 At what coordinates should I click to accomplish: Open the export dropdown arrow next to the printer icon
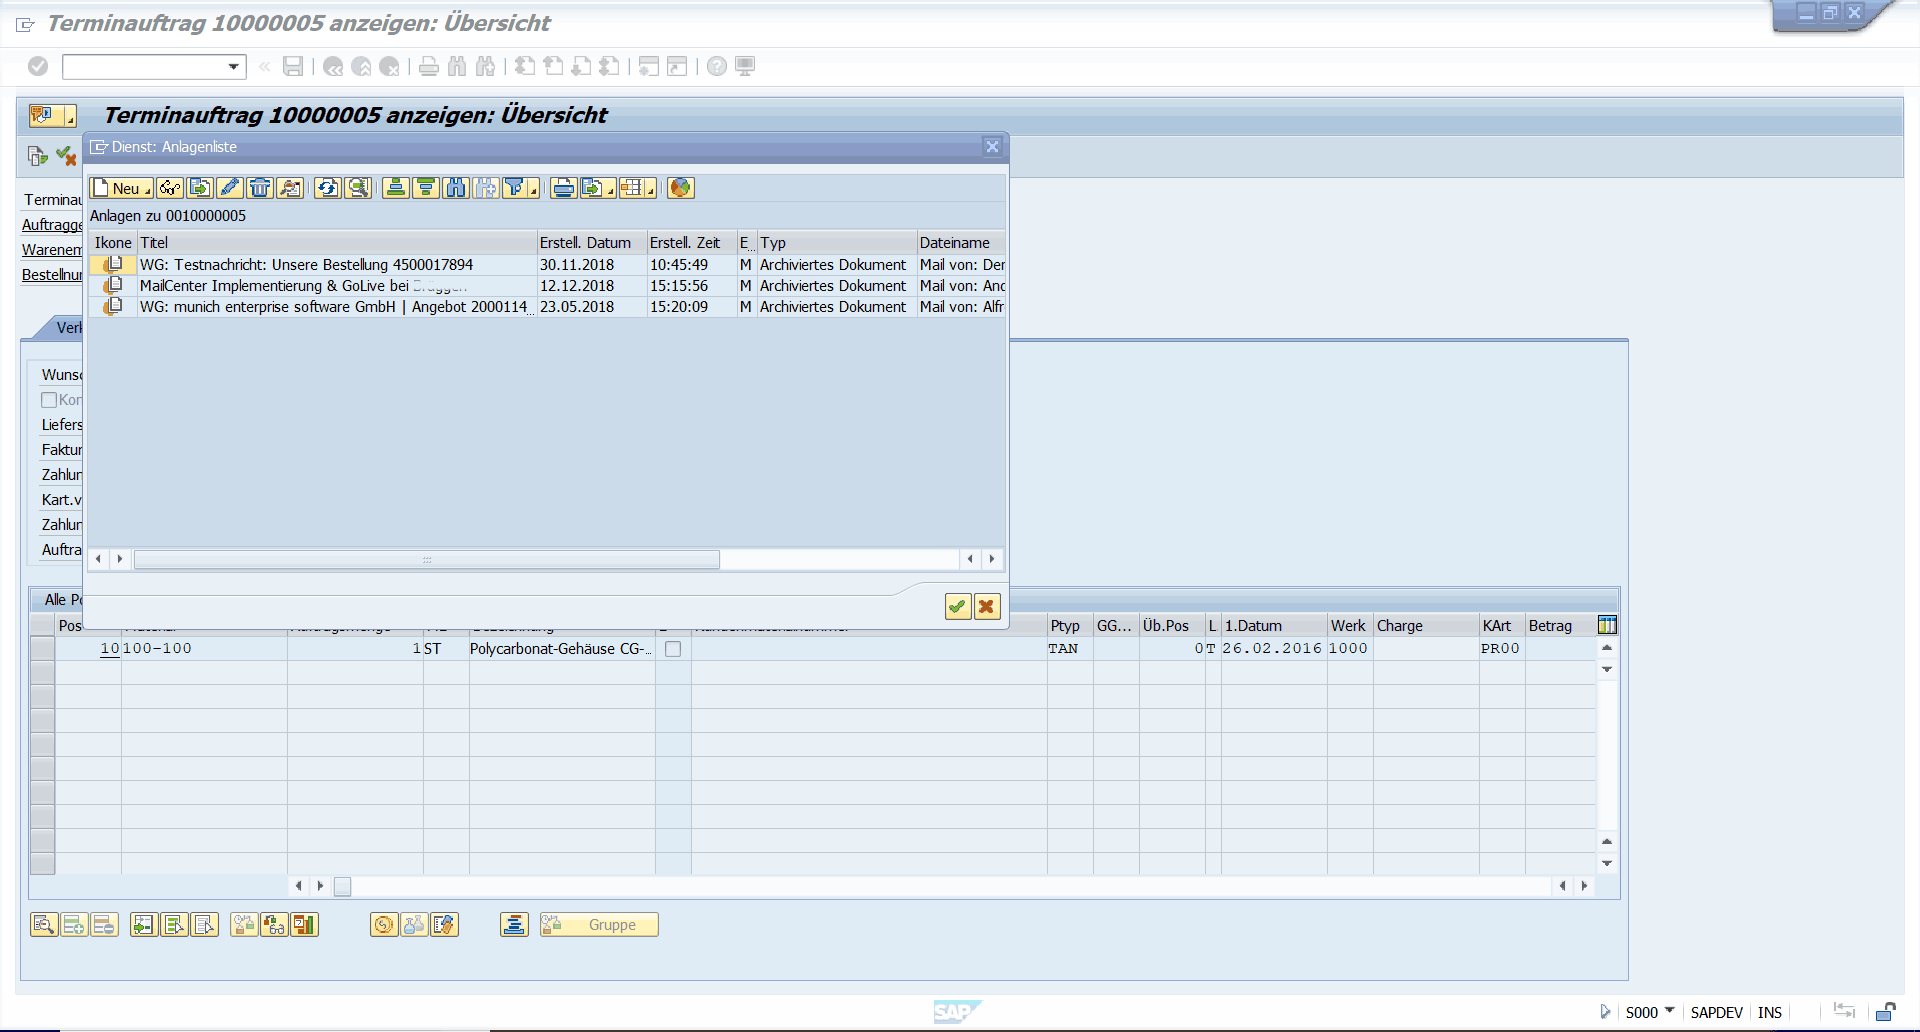point(610,190)
